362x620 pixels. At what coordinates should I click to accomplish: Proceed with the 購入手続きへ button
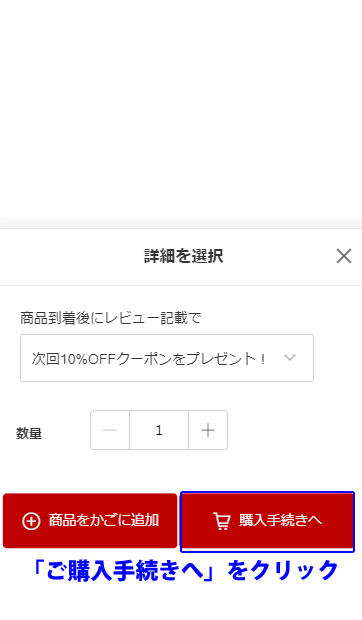(x=267, y=521)
